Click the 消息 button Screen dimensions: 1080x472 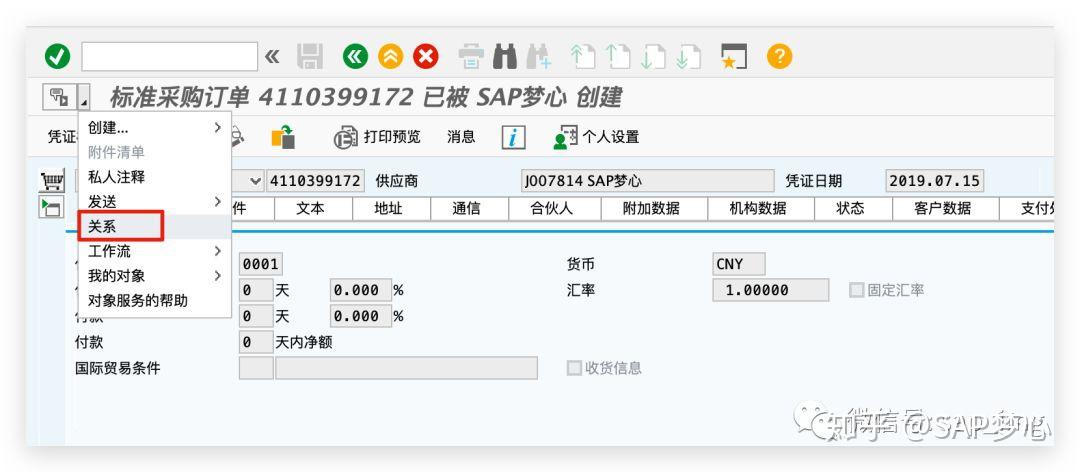point(461,137)
